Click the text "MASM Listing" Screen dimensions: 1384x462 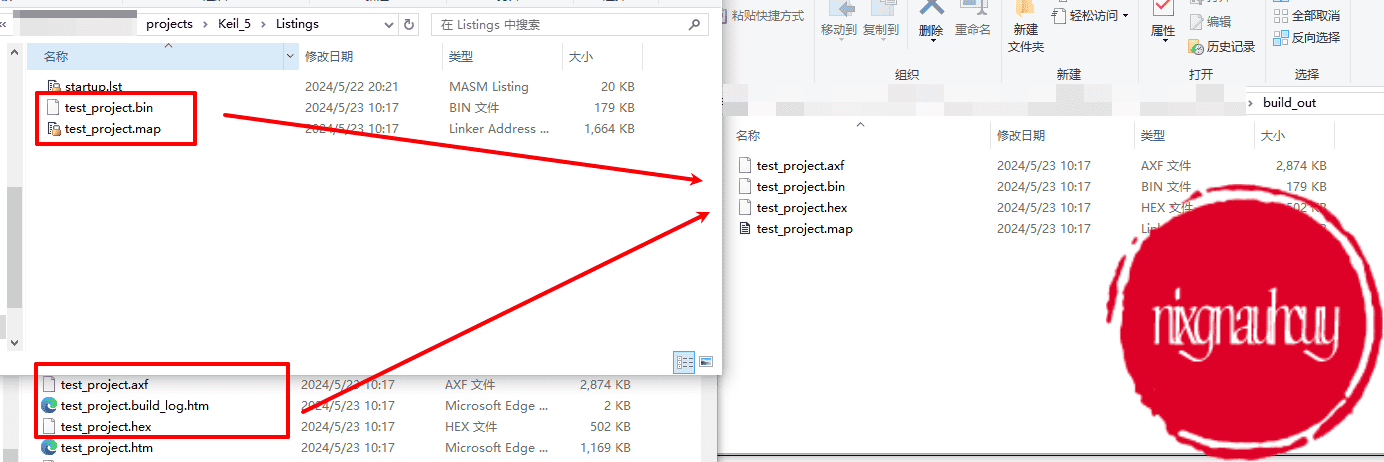click(489, 87)
